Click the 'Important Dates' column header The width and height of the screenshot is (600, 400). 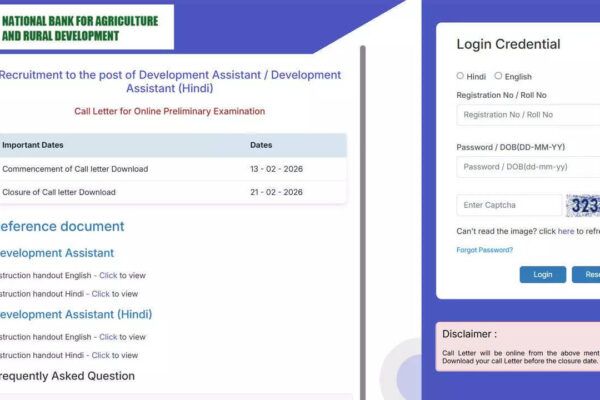[x=33, y=145]
